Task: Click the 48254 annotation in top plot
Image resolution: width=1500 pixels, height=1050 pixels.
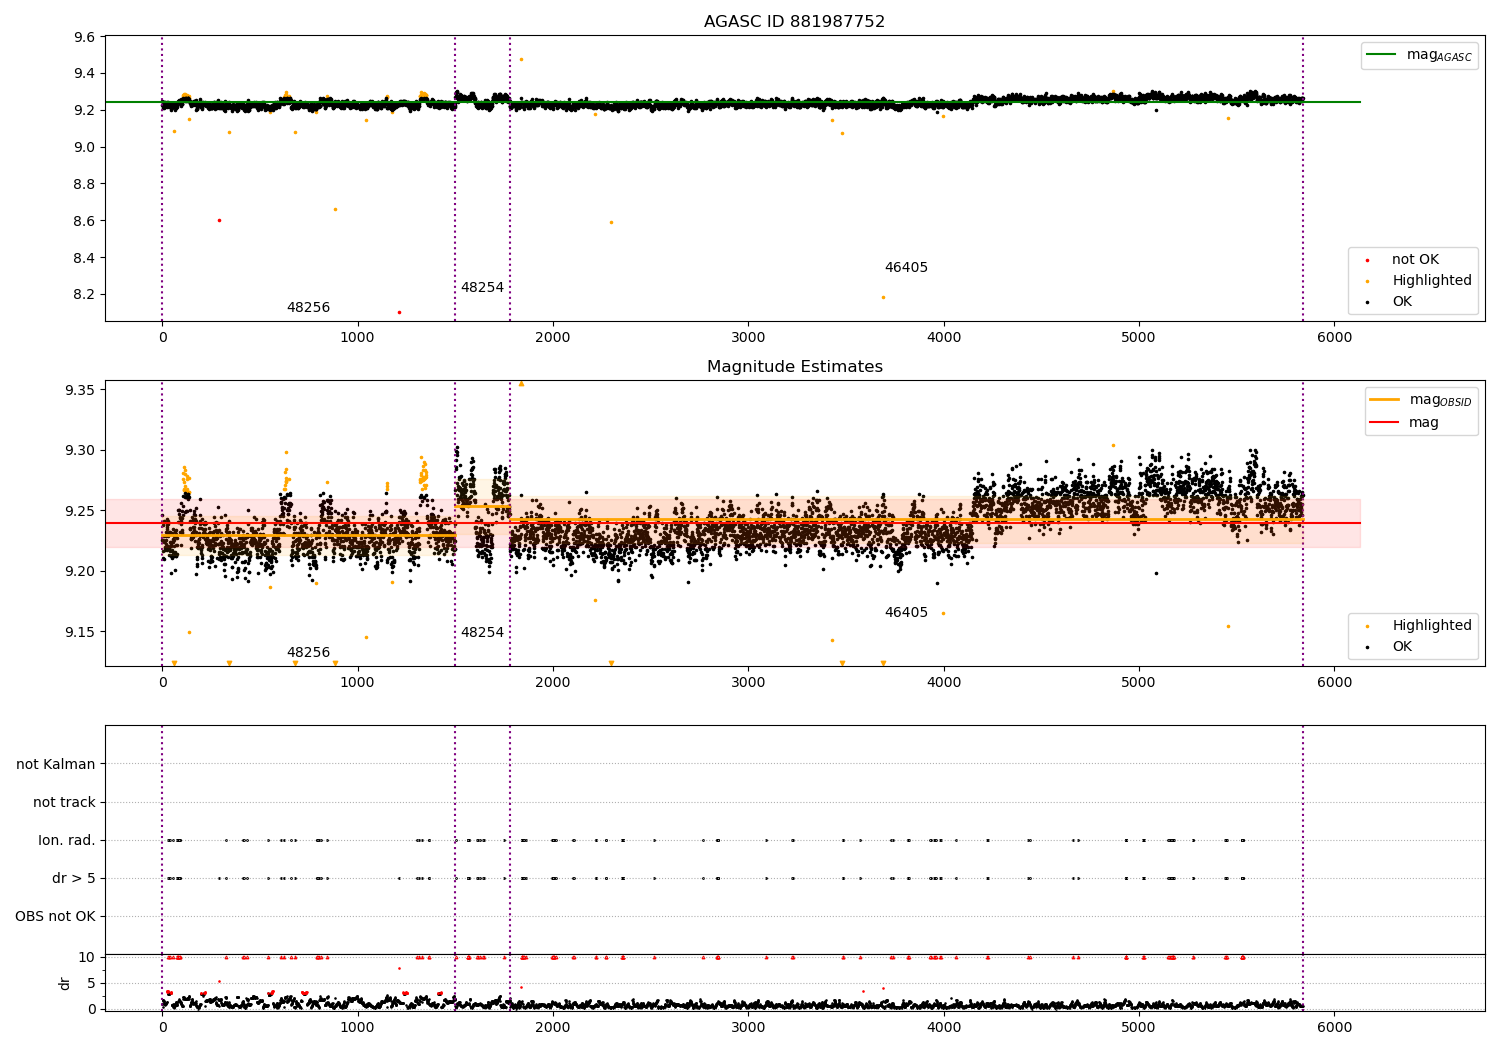Action: [x=482, y=287]
